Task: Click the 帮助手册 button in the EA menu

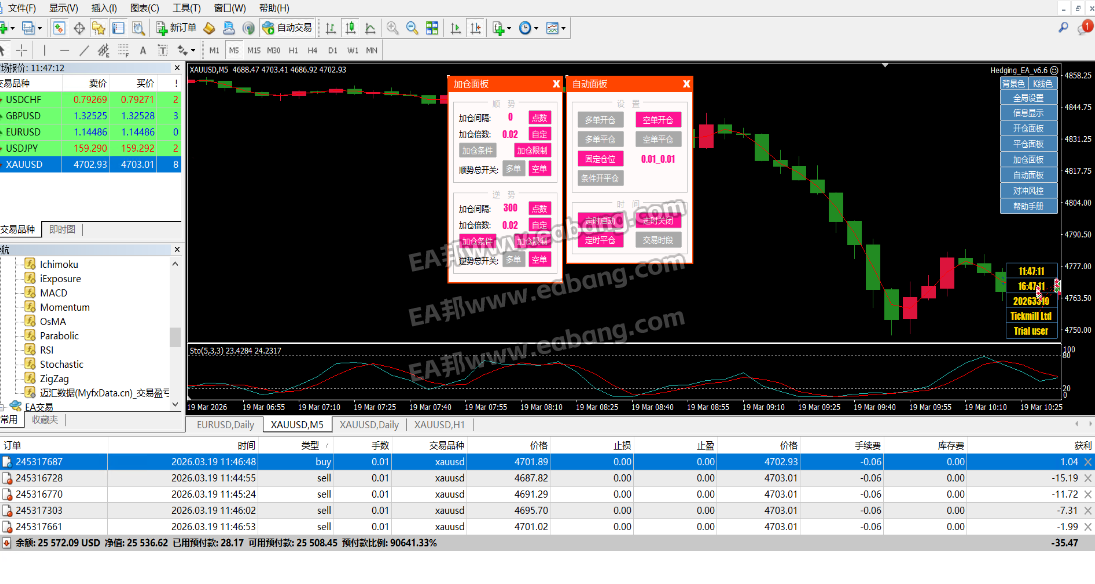Action: click(x=1028, y=206)
